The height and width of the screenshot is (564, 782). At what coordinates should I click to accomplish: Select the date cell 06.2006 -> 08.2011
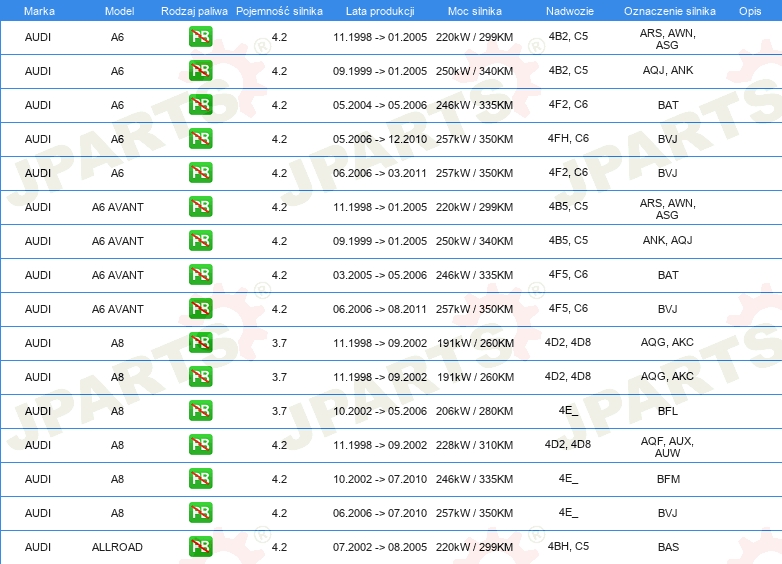pos(380,309)
